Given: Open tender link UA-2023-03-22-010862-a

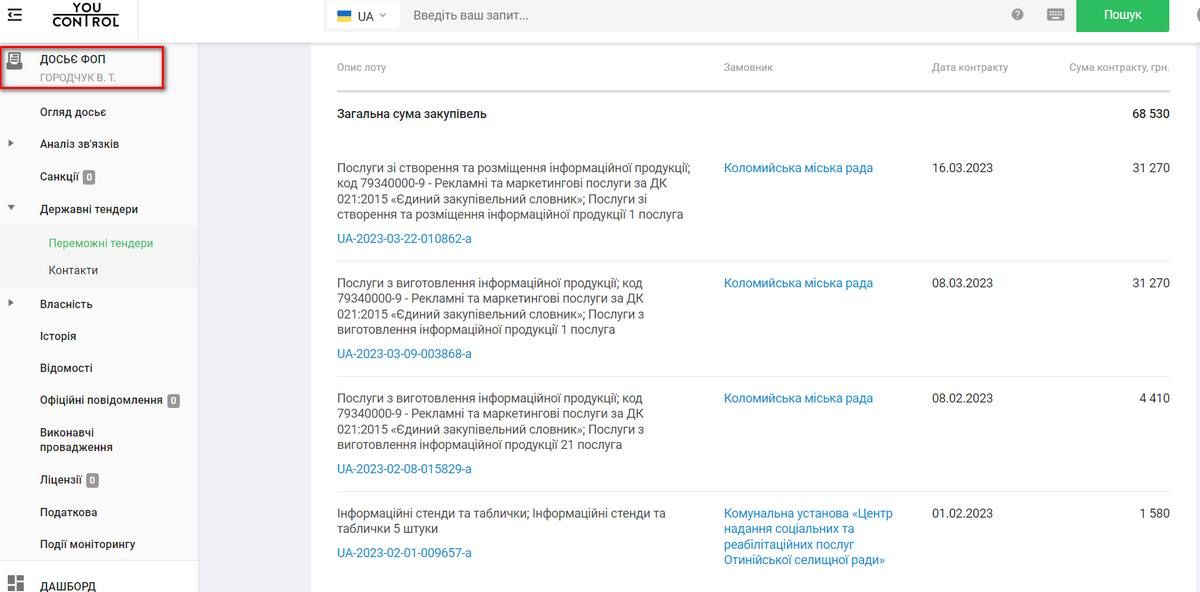Looking at the screenshot, I should click(404, 238).
